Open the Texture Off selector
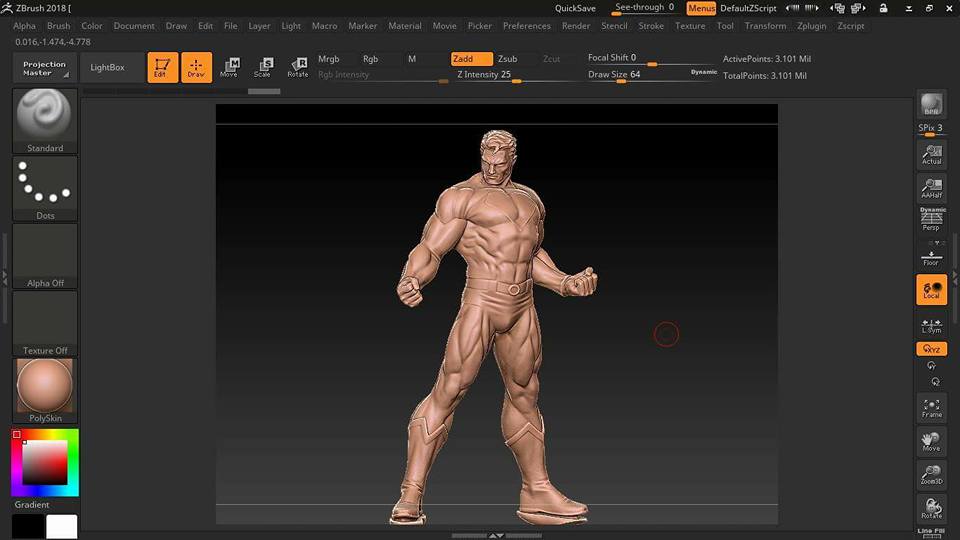Image resolution: width=960 pixels, height=540 pixels. [x=45, y=323]
